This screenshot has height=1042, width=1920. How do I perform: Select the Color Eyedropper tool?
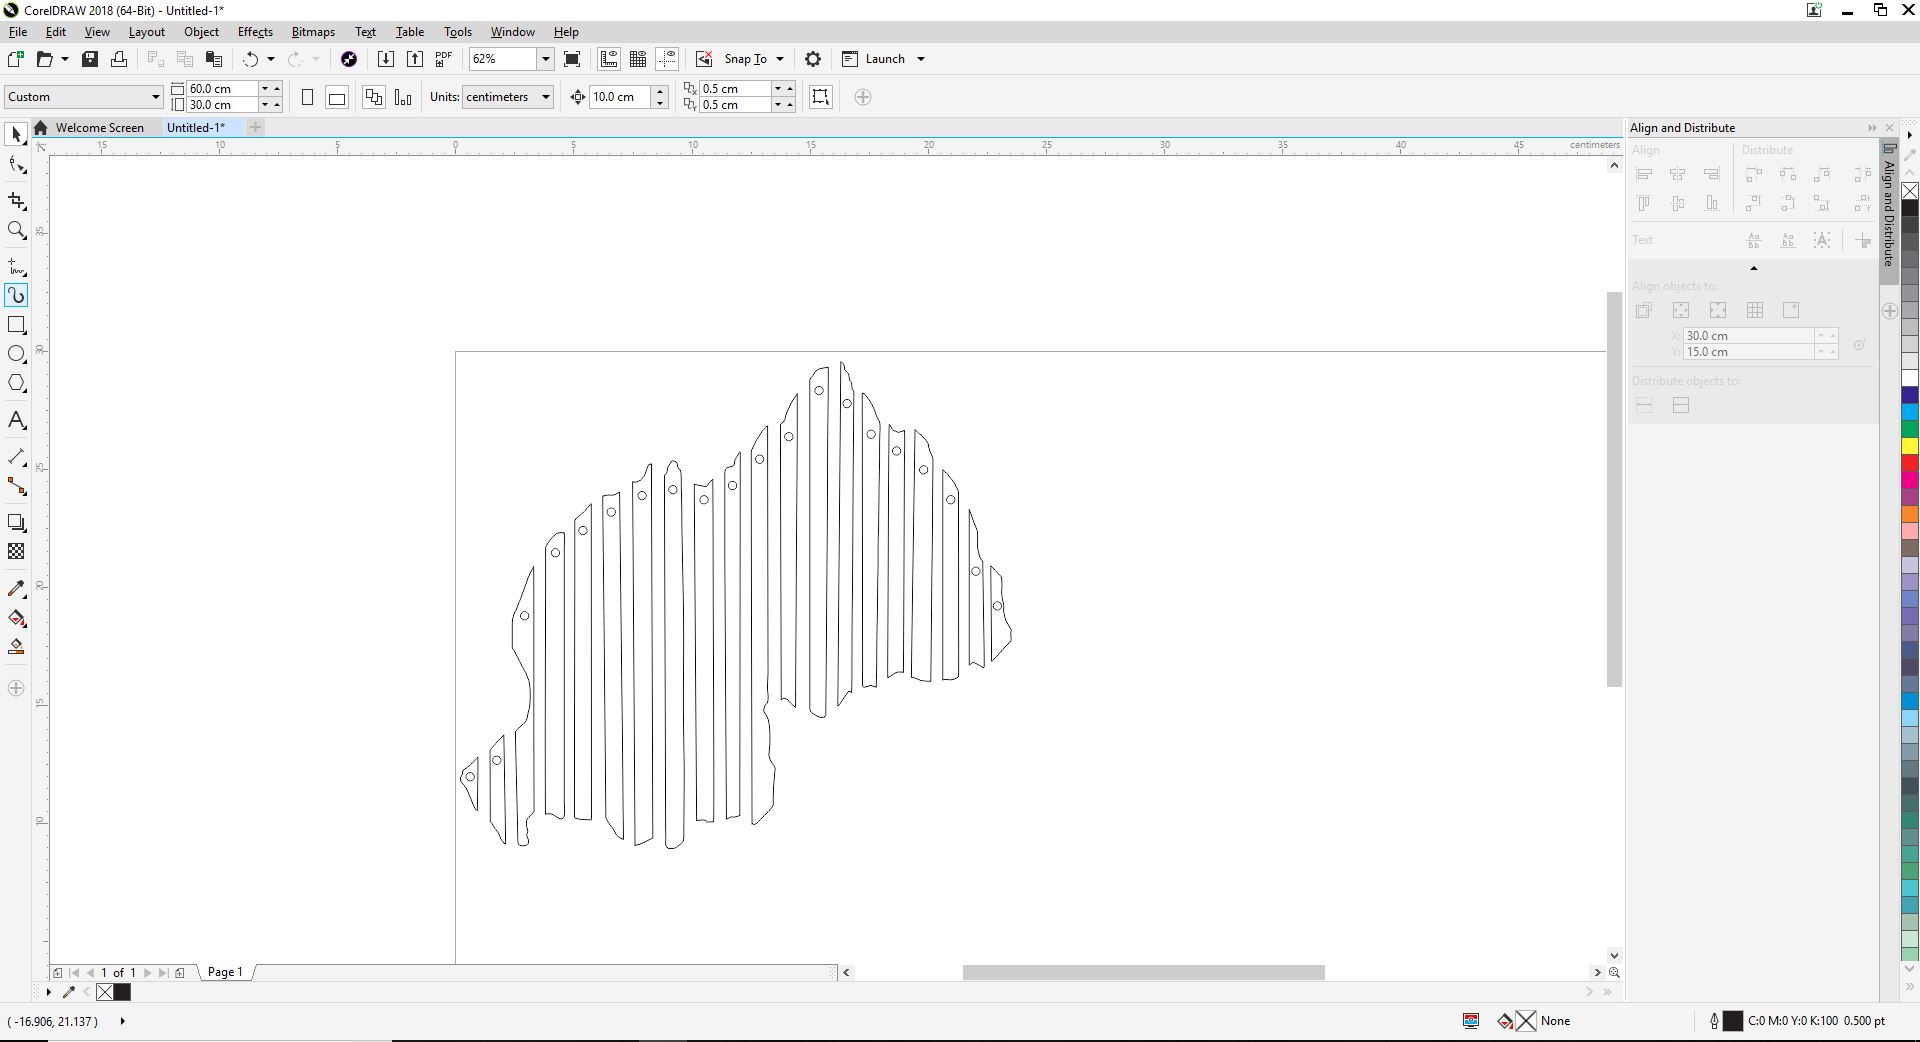[16, 588]
